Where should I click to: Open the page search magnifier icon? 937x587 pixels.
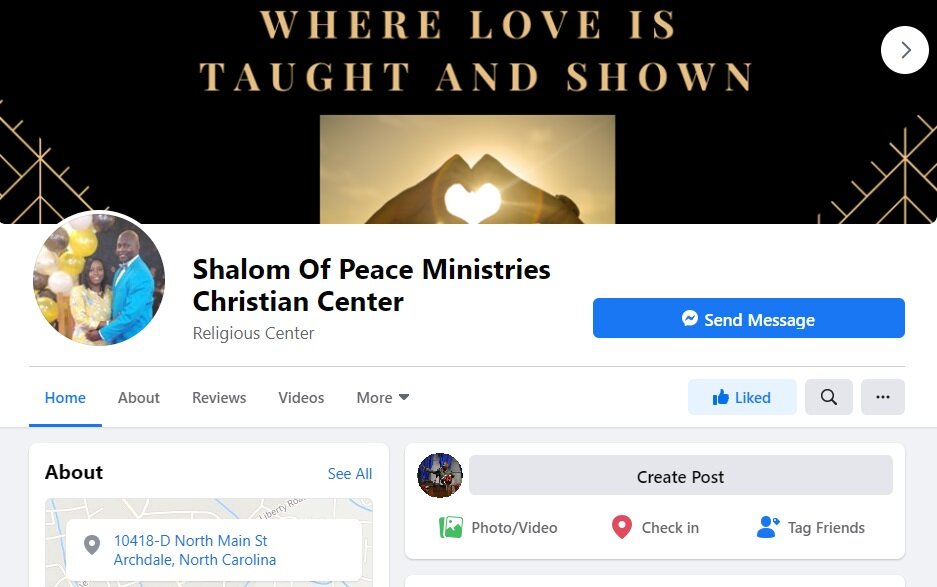[828, 397]
